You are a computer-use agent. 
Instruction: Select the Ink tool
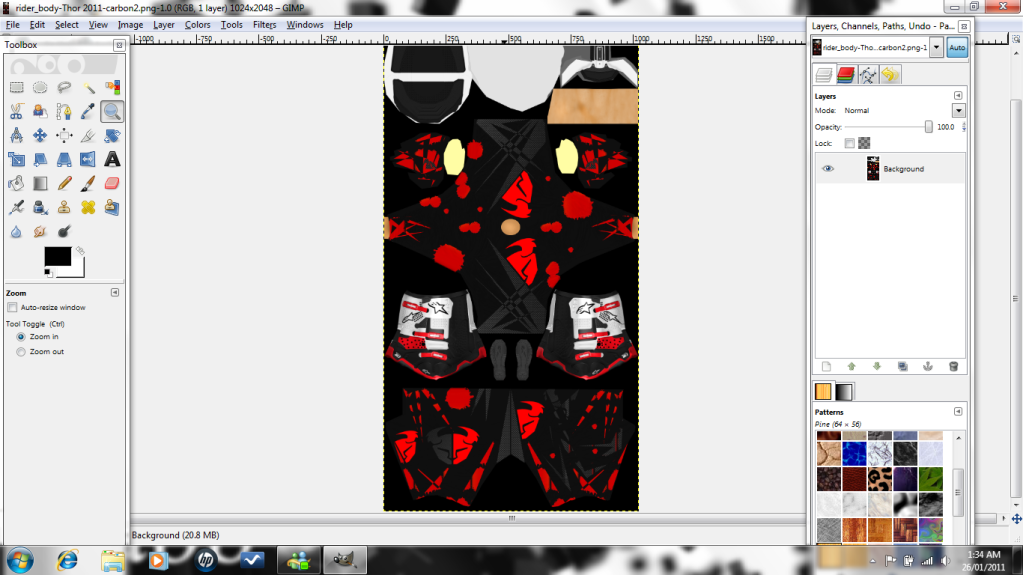[40, 208]
